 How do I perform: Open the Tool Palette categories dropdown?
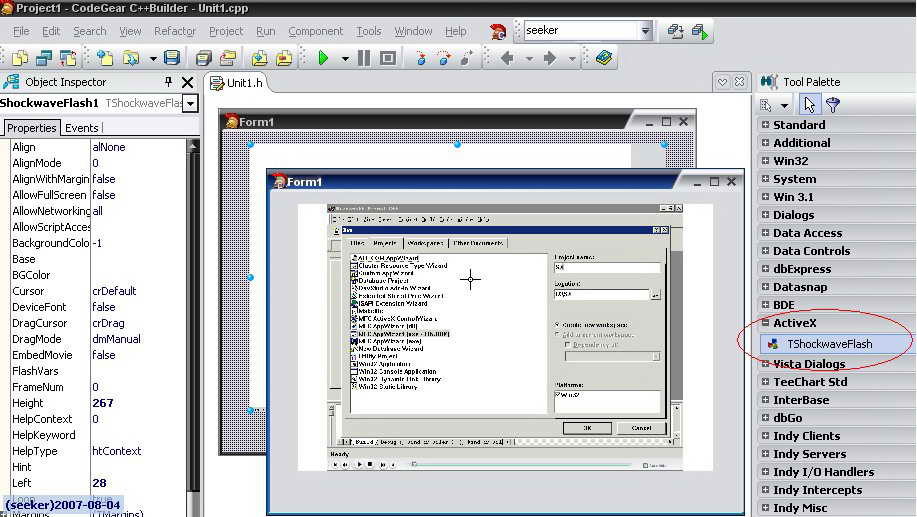784,106
